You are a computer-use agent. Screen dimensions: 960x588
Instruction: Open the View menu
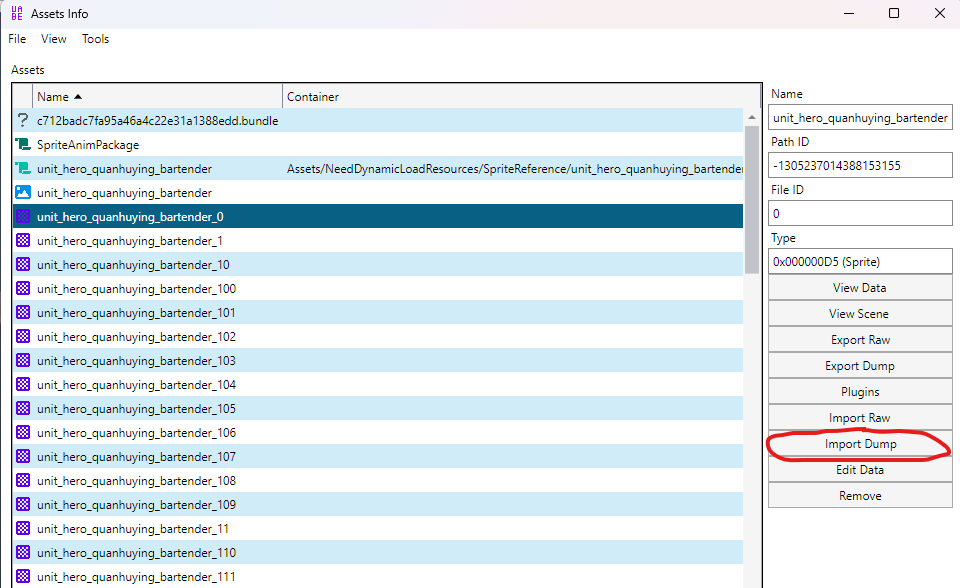53,39
